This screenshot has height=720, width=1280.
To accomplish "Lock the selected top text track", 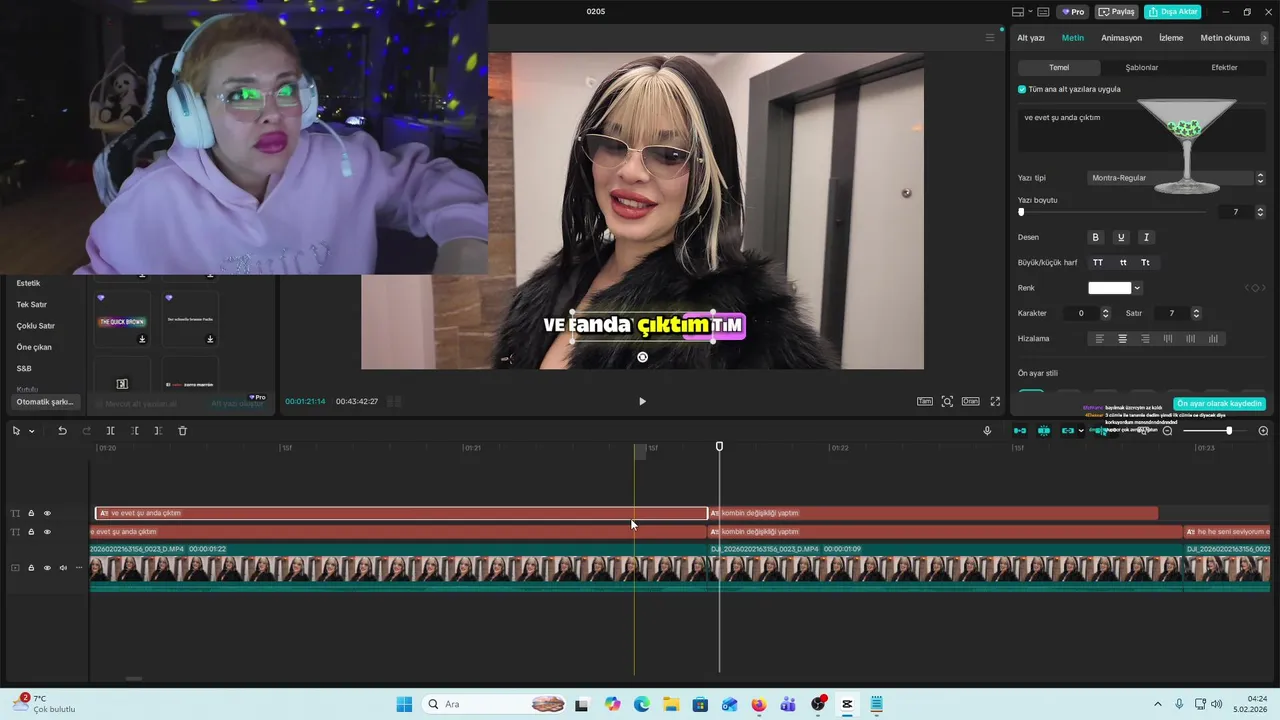I will point(31,513).
